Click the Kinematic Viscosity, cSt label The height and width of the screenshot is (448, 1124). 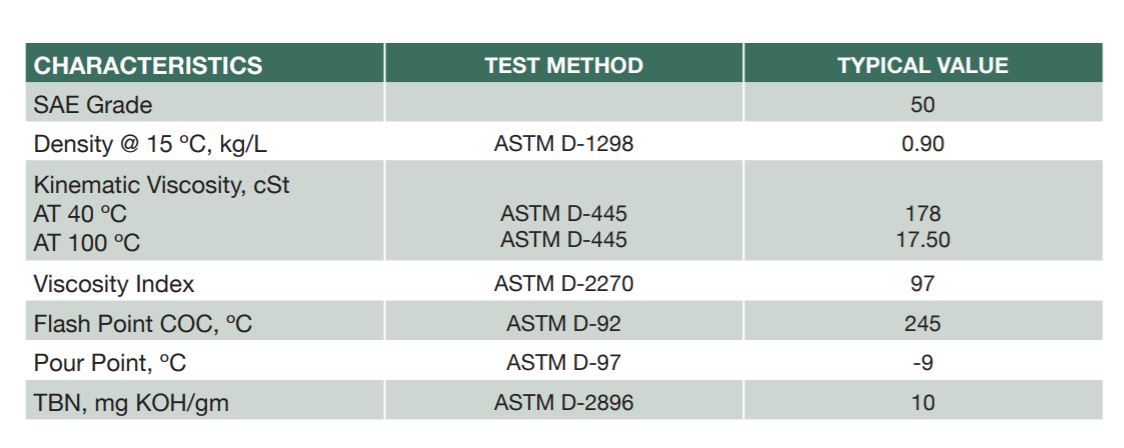tap(162, 186)
